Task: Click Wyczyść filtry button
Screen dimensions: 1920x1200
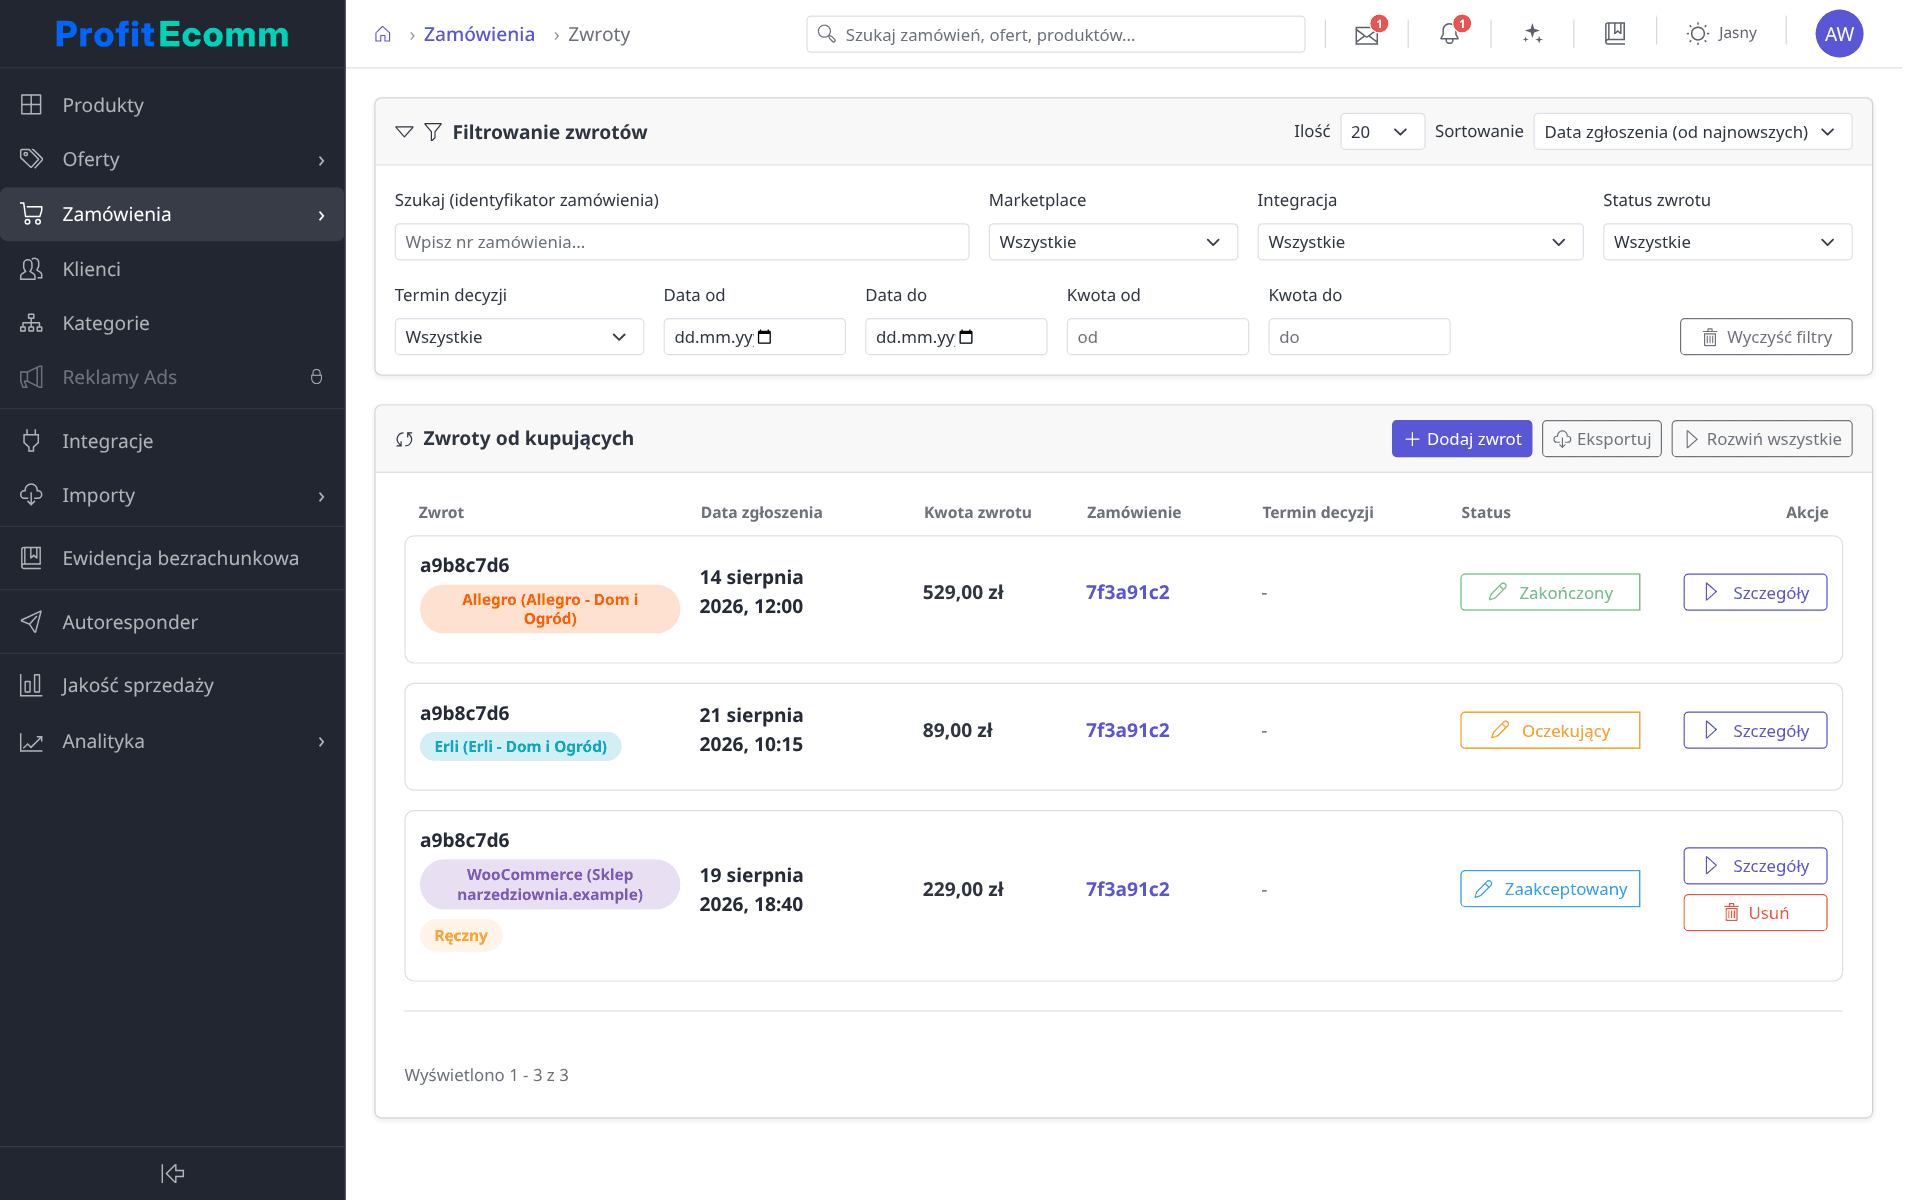Action: [1766, 337]
